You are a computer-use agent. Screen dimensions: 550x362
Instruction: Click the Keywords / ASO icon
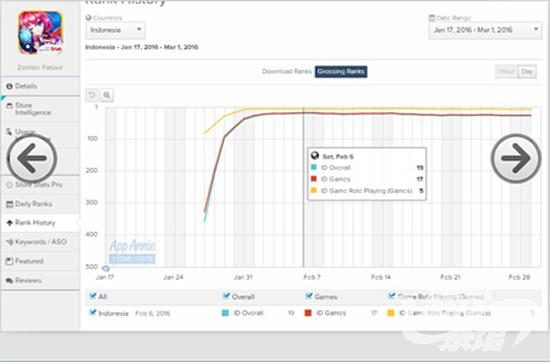coord(9,242)
